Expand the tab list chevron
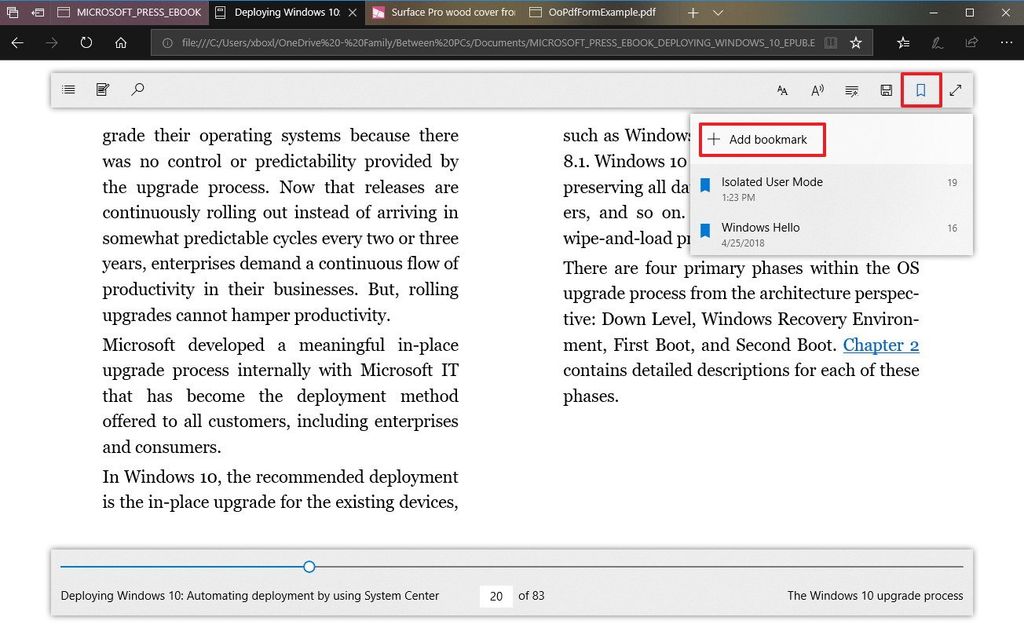Image resolution: width=1024 pixels, height=628 pixels. point(718,13)
